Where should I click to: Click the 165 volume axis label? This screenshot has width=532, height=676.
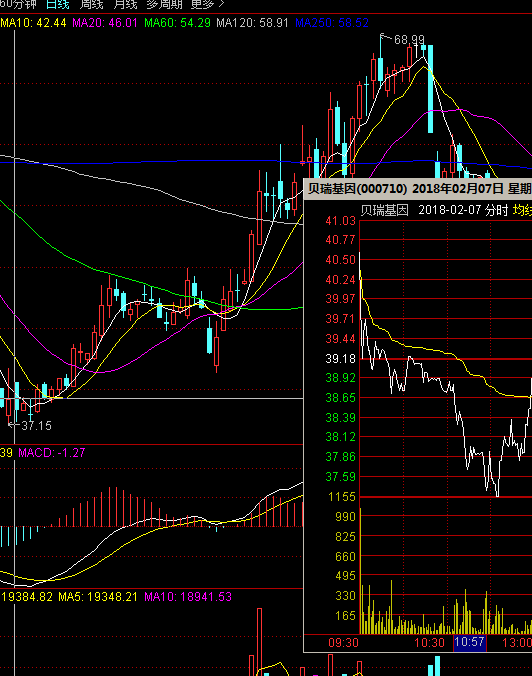(346, 616)
